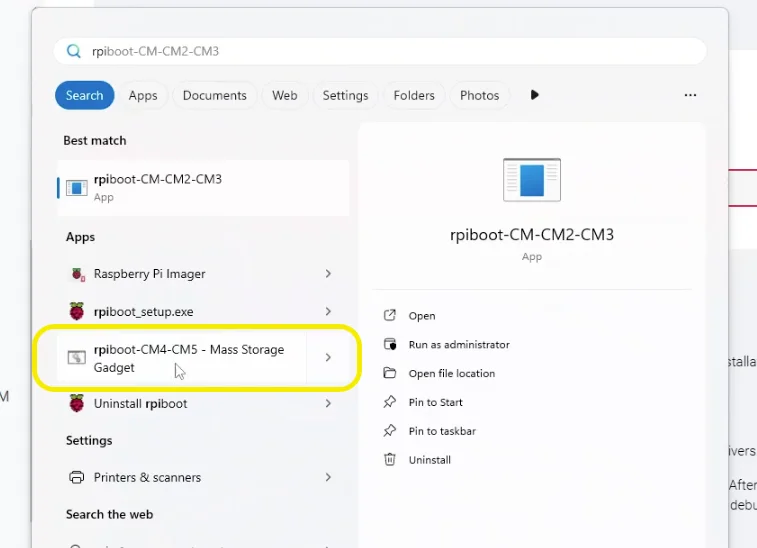The height and width of the screenshot is (548, 757).
Task: Expand the rpiboot-CM4-CM5 Mass Storage Gadget chevron
Action: tap(328, 358)
